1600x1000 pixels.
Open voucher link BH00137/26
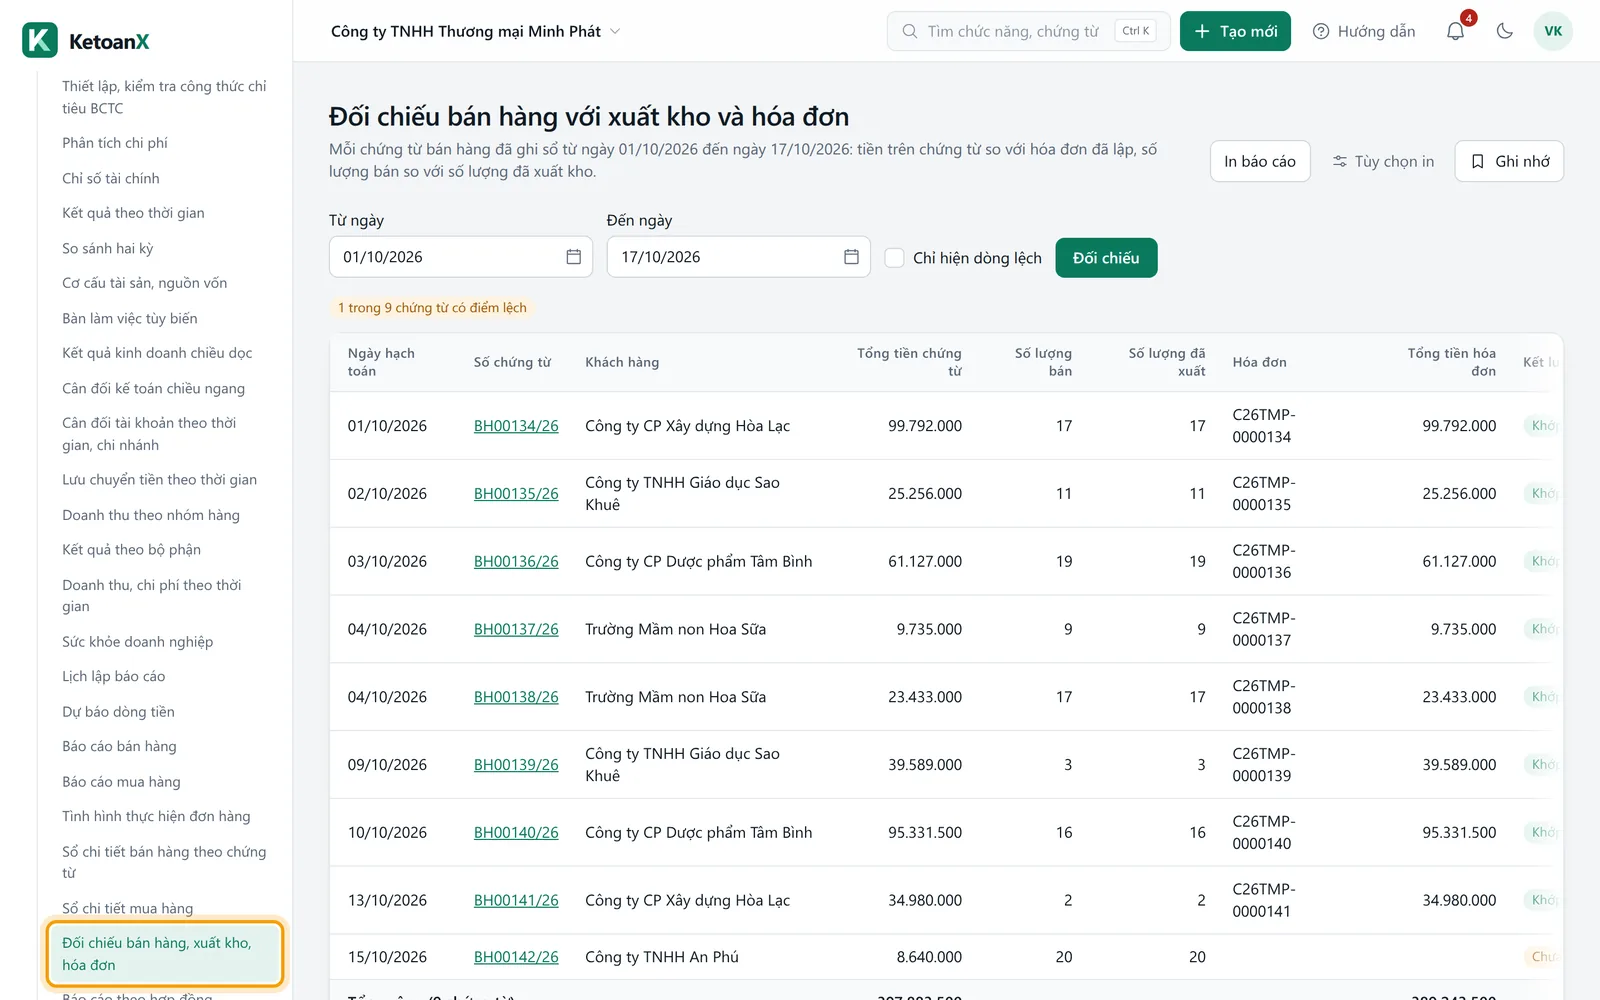[x=516, y=629]
